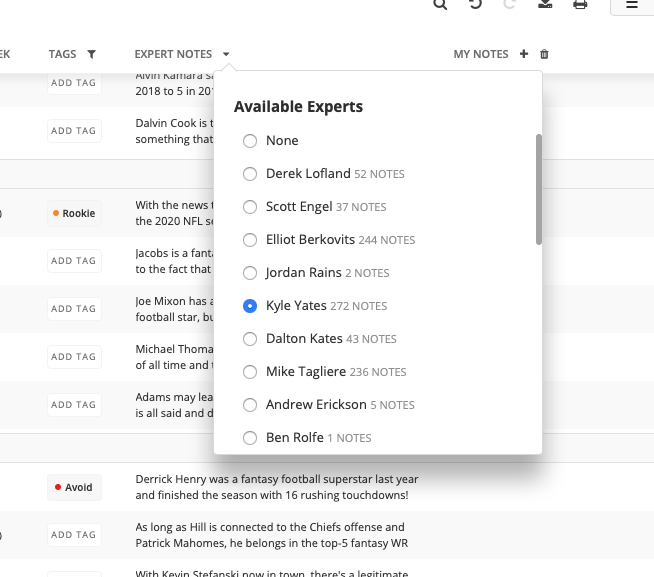This screenshot has height=577, width=654.
Task: Choose Dalton Kates expert notes
Action: click(250, 339)
